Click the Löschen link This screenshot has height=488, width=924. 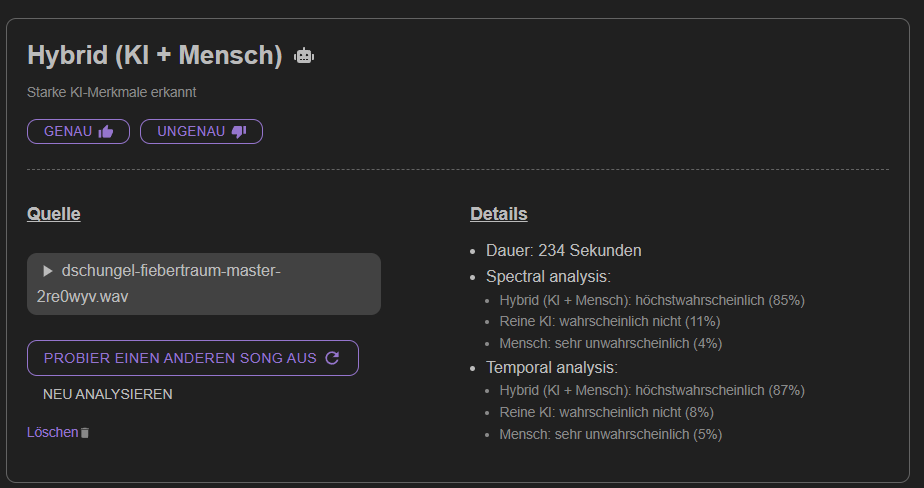(52, 432)
